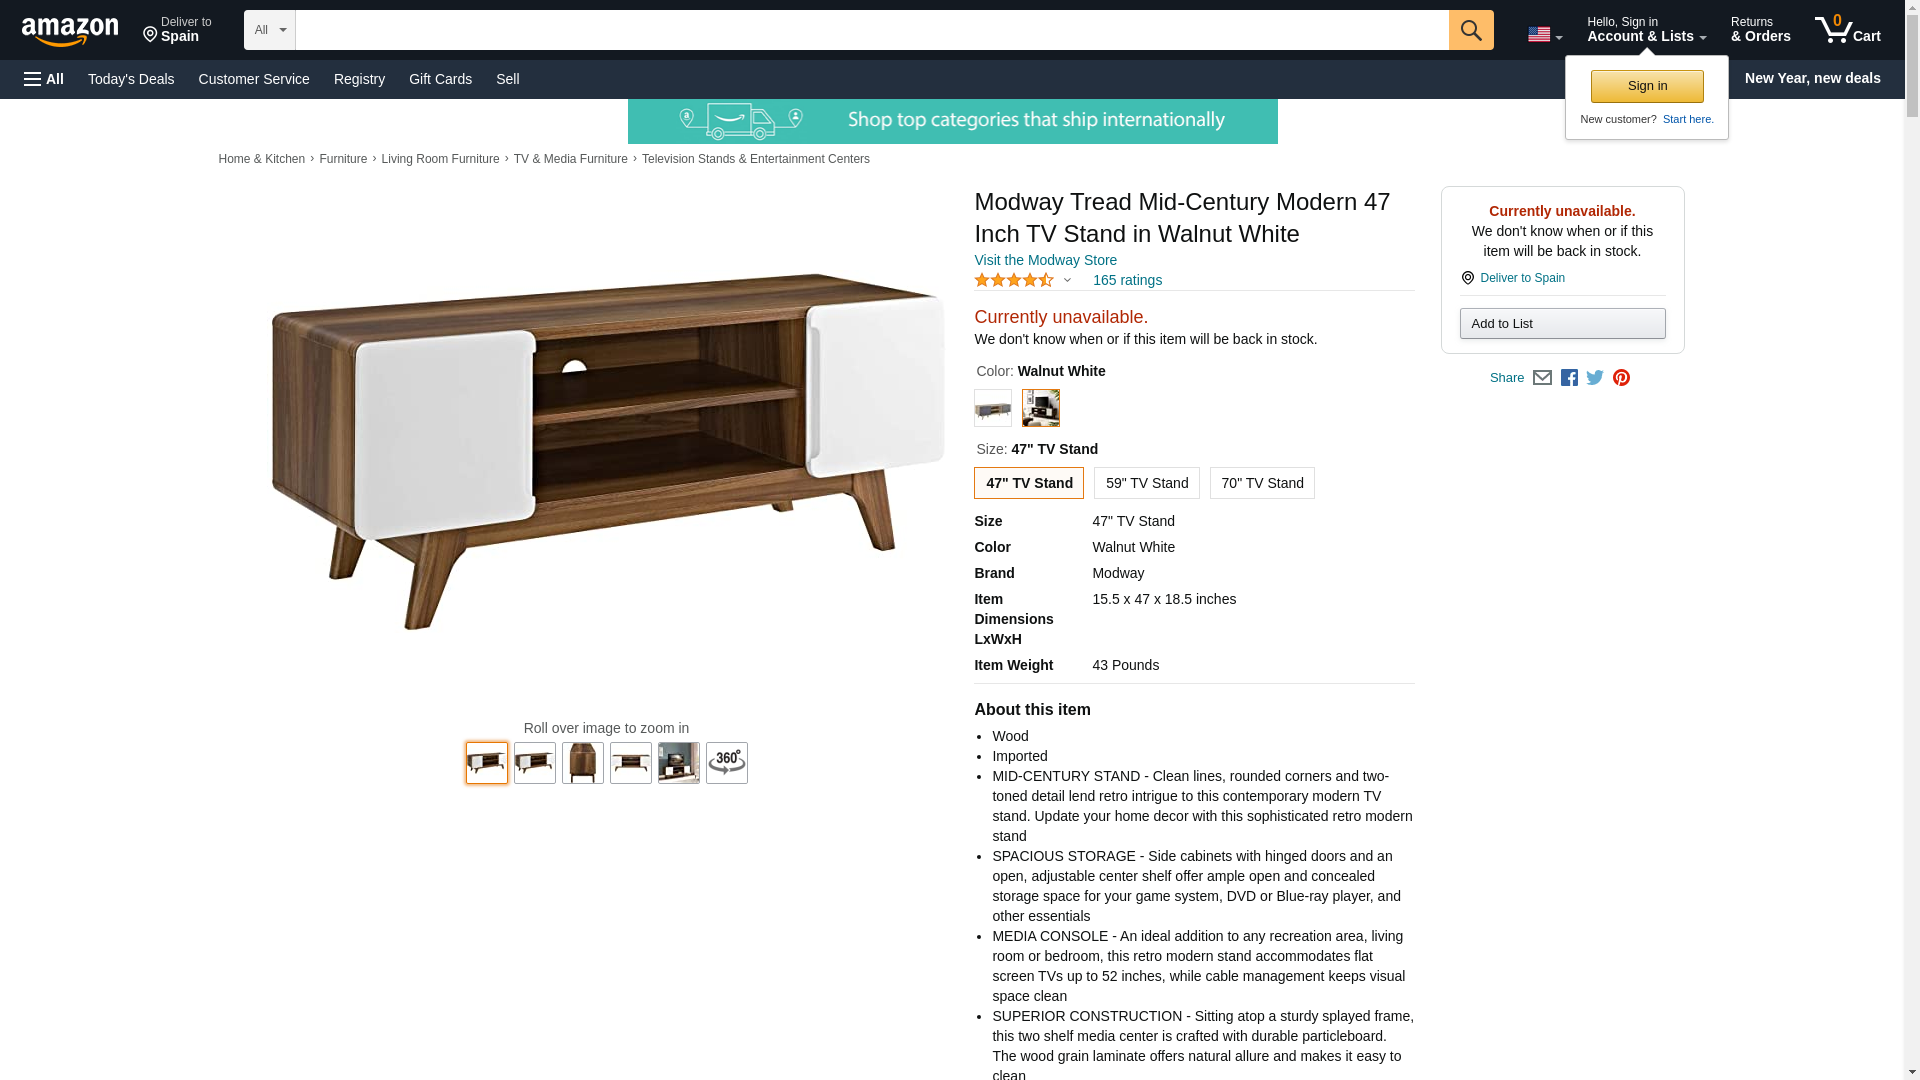Click the yellow Sign in button
Screen dimensions: 1920x1080
coord(1647,86)
